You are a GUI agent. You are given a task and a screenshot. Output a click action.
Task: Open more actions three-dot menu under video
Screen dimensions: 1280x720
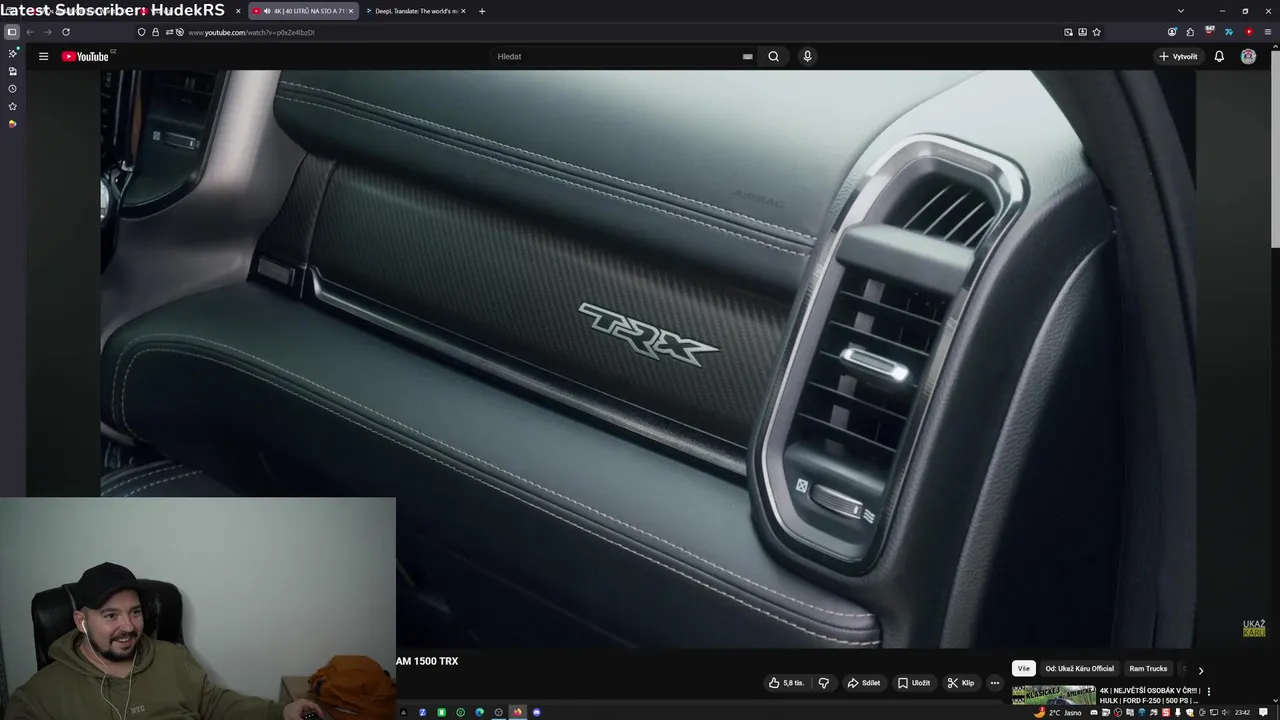(994, 683)
